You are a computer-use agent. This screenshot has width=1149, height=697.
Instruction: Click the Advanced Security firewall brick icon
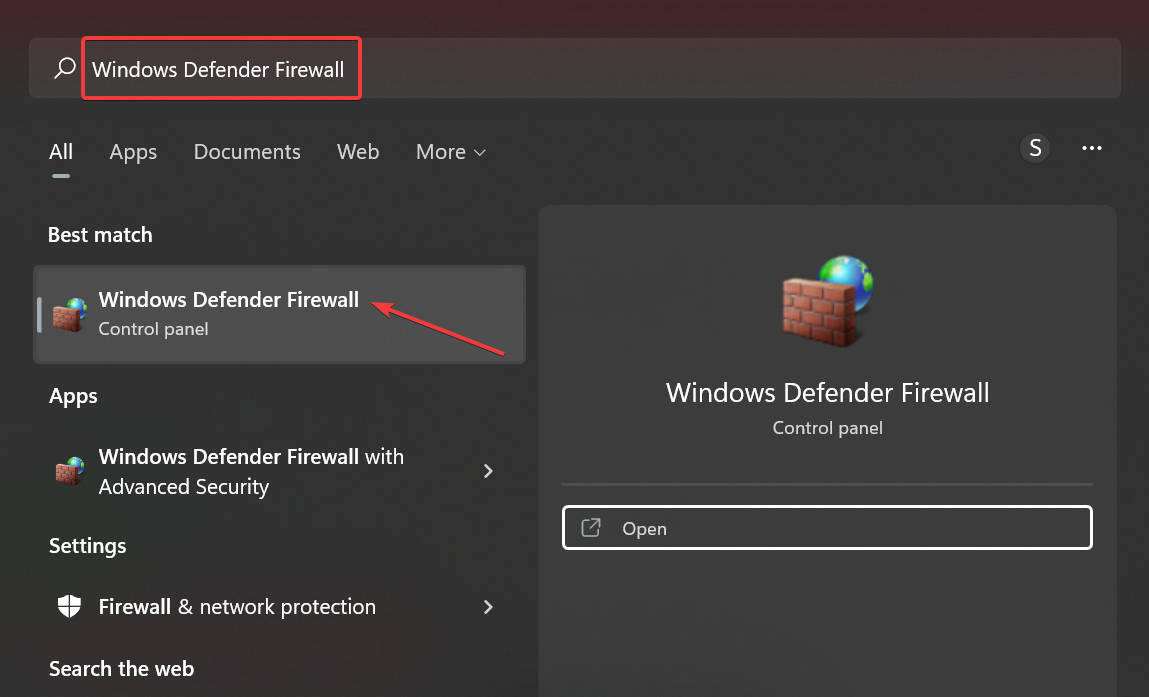pyautogui.click(x=70, y=471)
